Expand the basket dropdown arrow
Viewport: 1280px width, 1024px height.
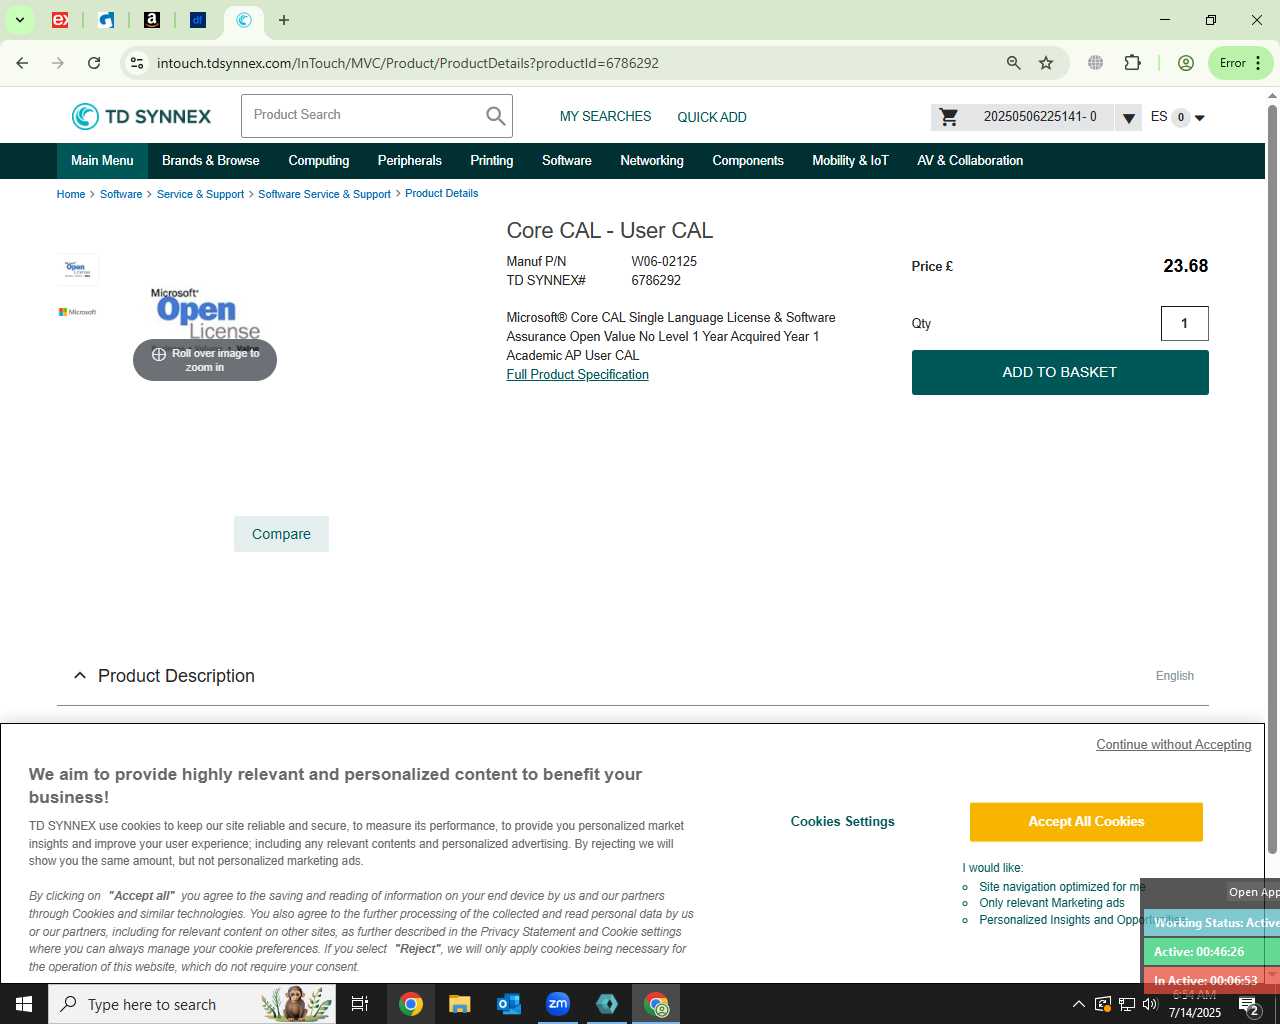[x=1128, y=118]
